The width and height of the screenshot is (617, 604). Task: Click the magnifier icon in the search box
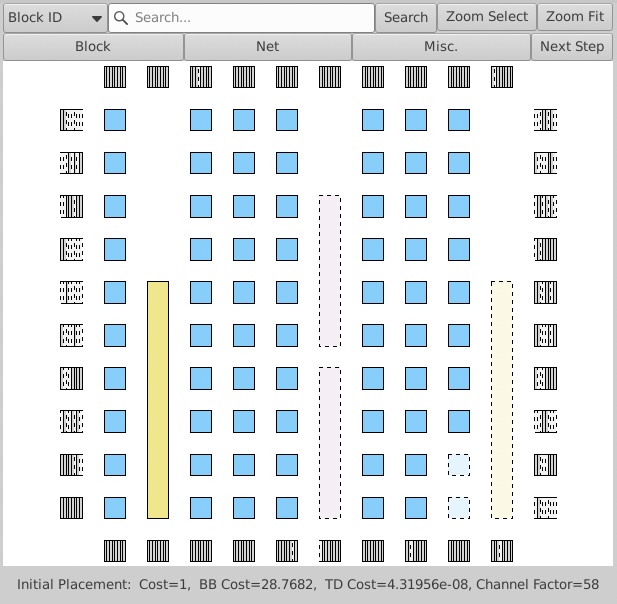pyautogui.click(x=121, y=17)
